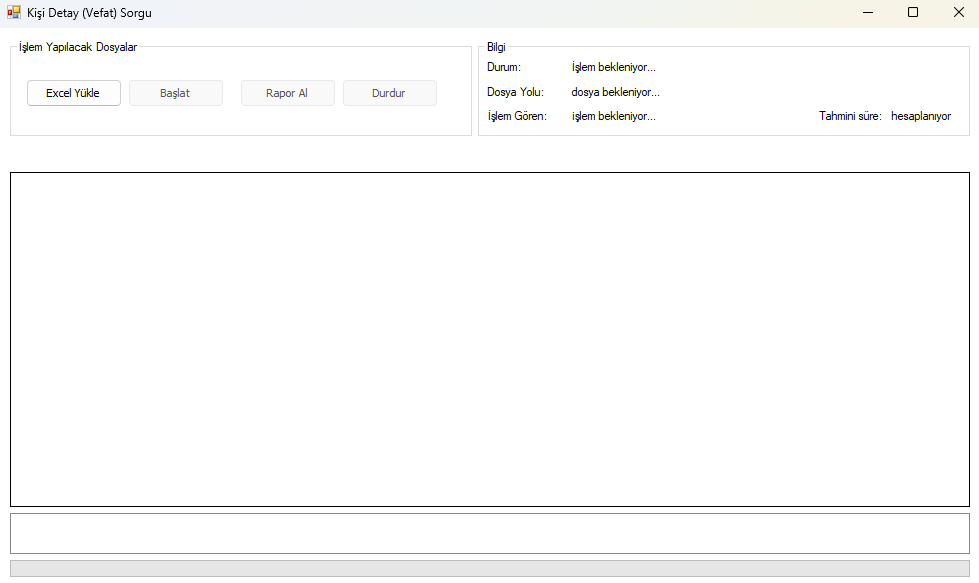Click the progress bar at the bottom
This screenshot has height=583, width=979.
tap(490, 569)
